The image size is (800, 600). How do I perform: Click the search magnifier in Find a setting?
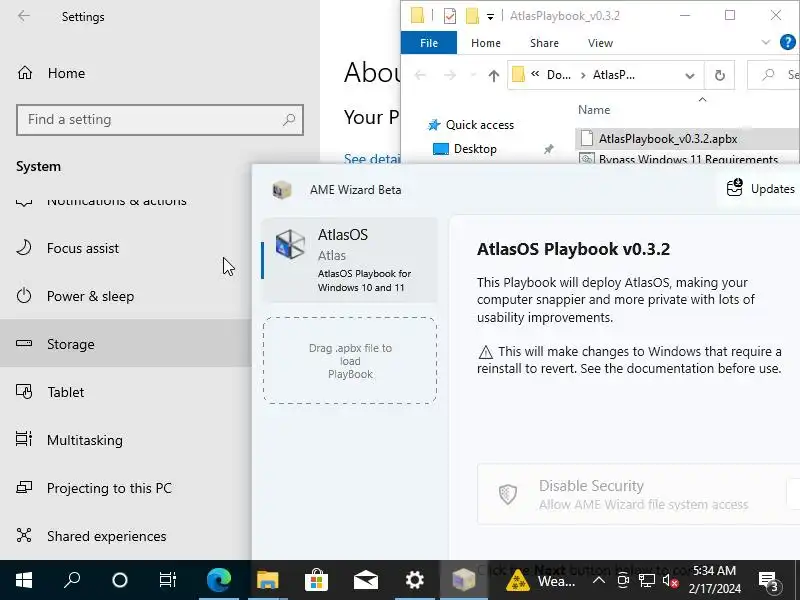289,119
